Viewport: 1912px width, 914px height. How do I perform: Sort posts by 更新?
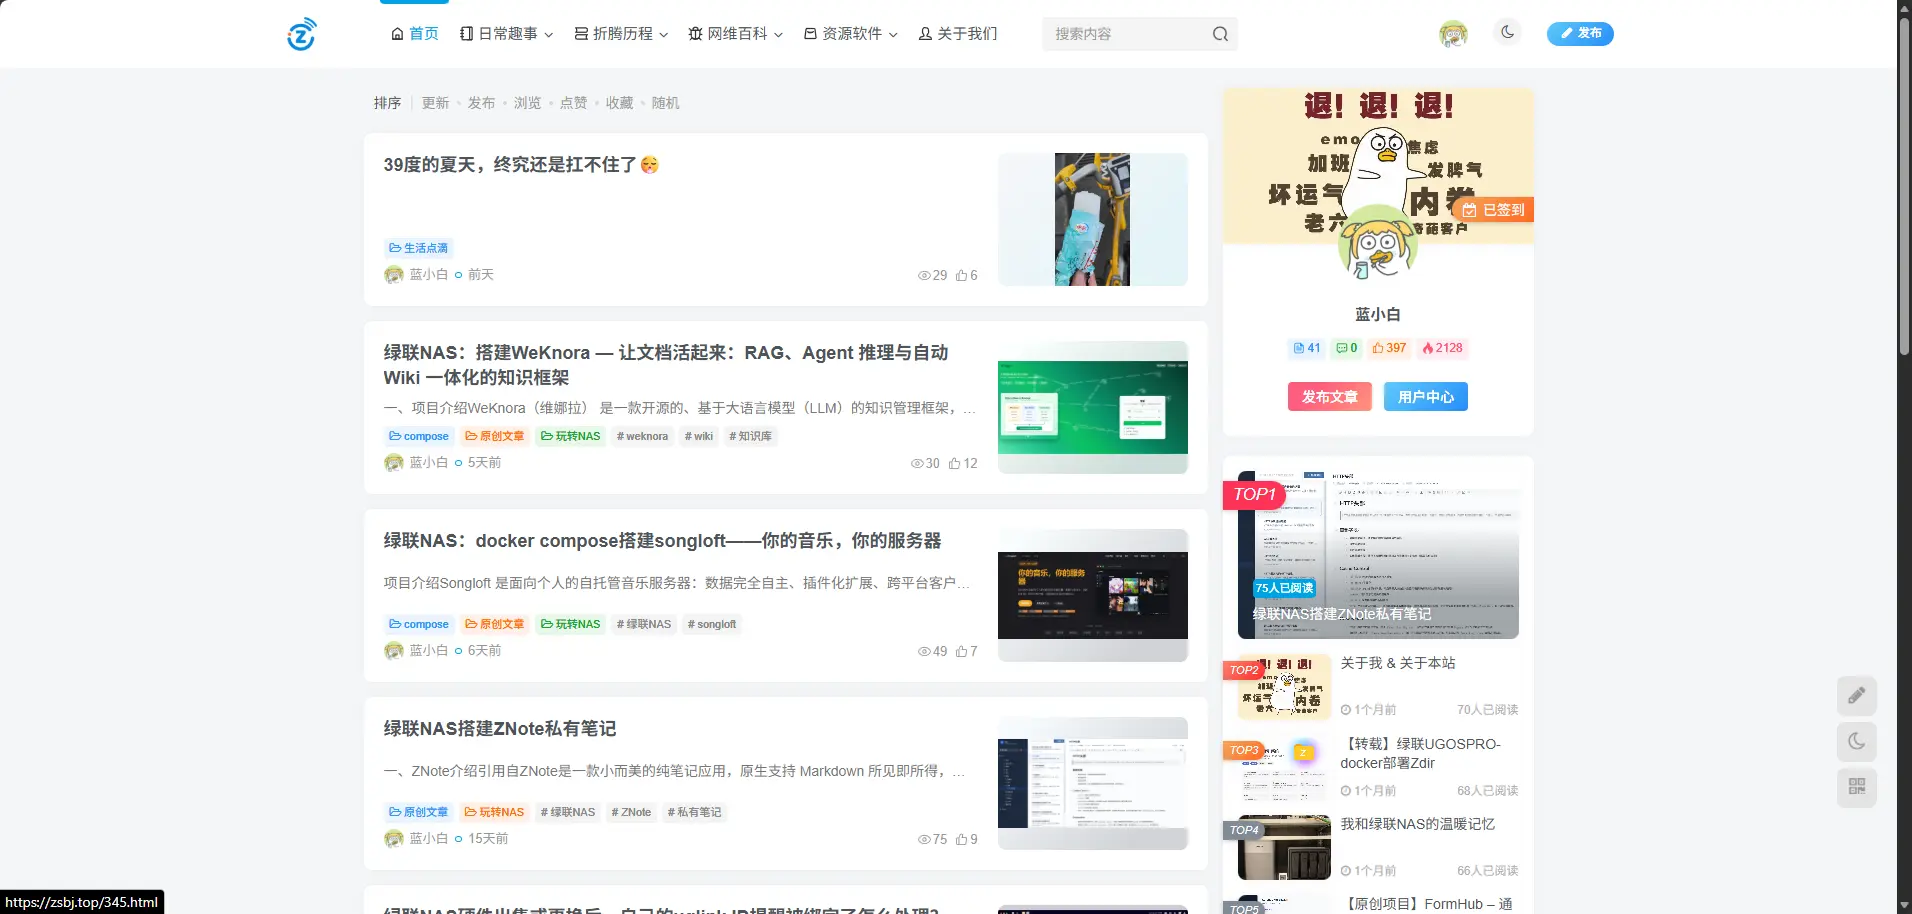coord(435,103)
